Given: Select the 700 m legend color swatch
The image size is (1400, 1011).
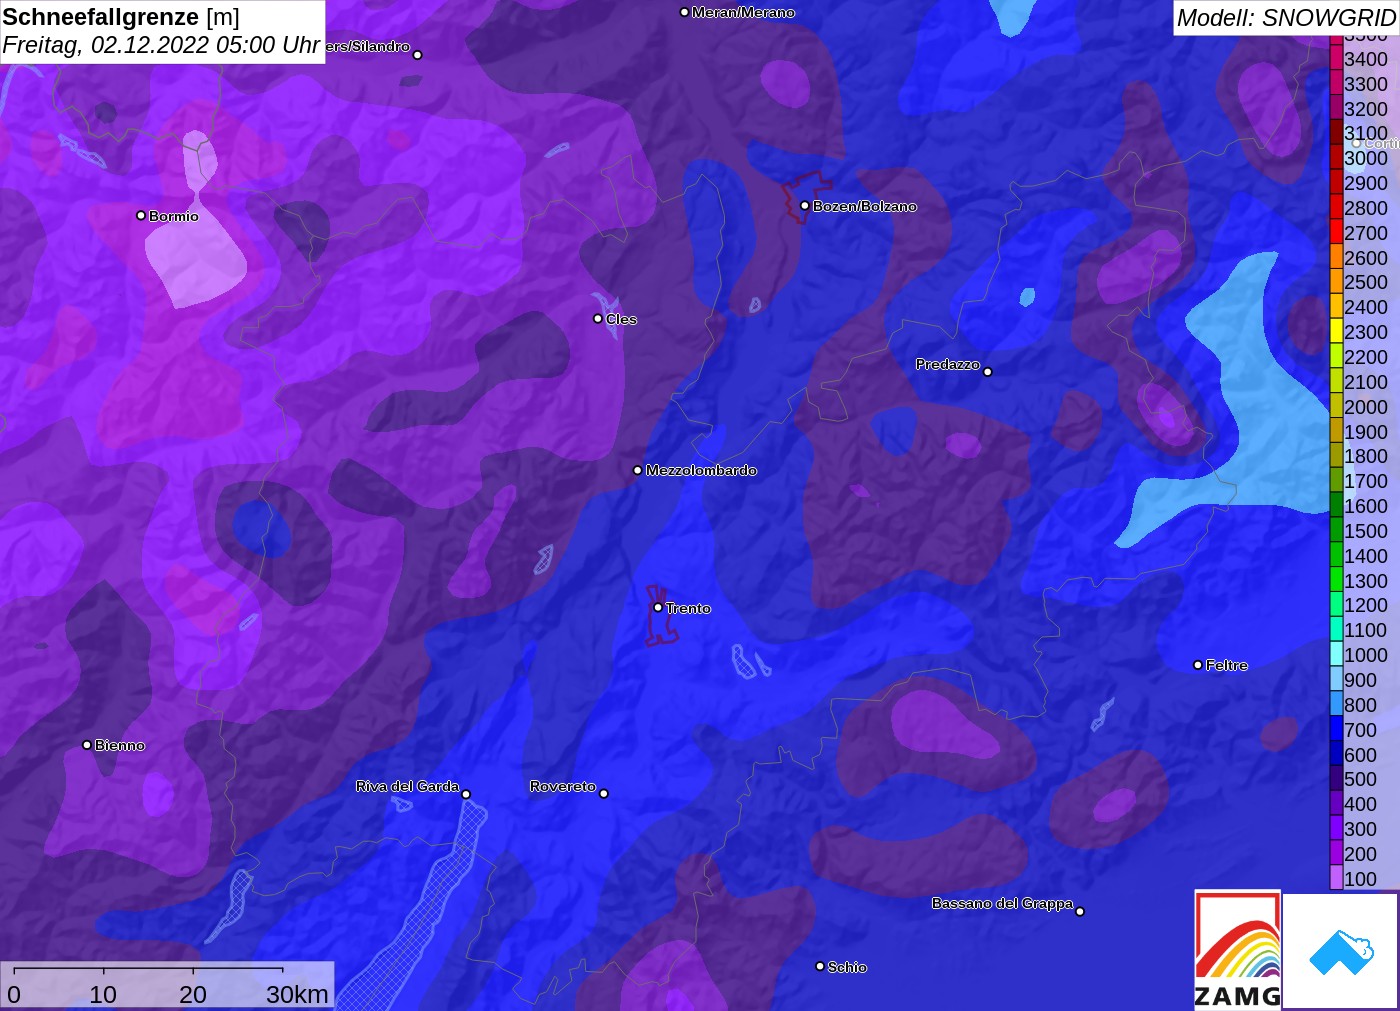Looking at the screenshot, I should tap(1336, 729).
